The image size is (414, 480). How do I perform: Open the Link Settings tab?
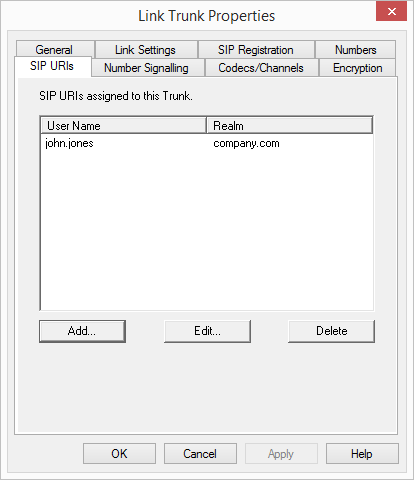pos(146,49)
